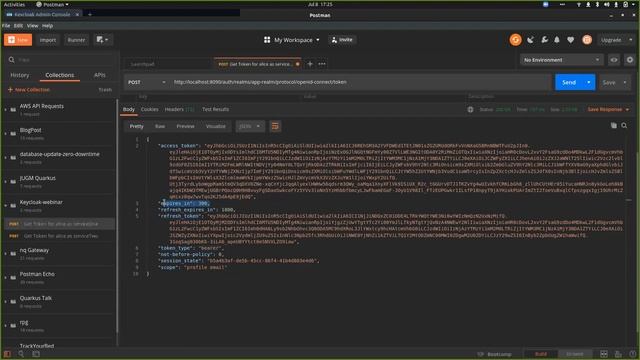Search the response with magnifier icon
Screen dimensions: 640x360
(x=624, y=126)
